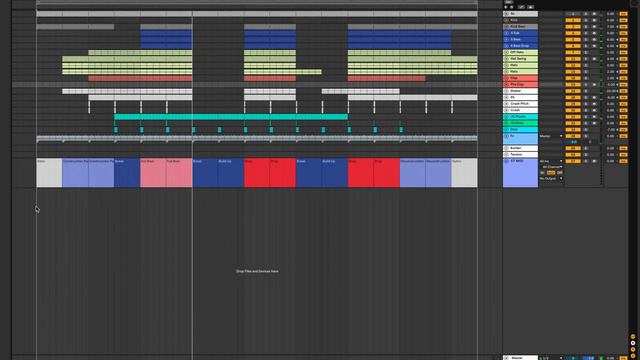The image size is (640, 360).
Task: Show or hide the In/Out section selector
Action: coord(633,336)
